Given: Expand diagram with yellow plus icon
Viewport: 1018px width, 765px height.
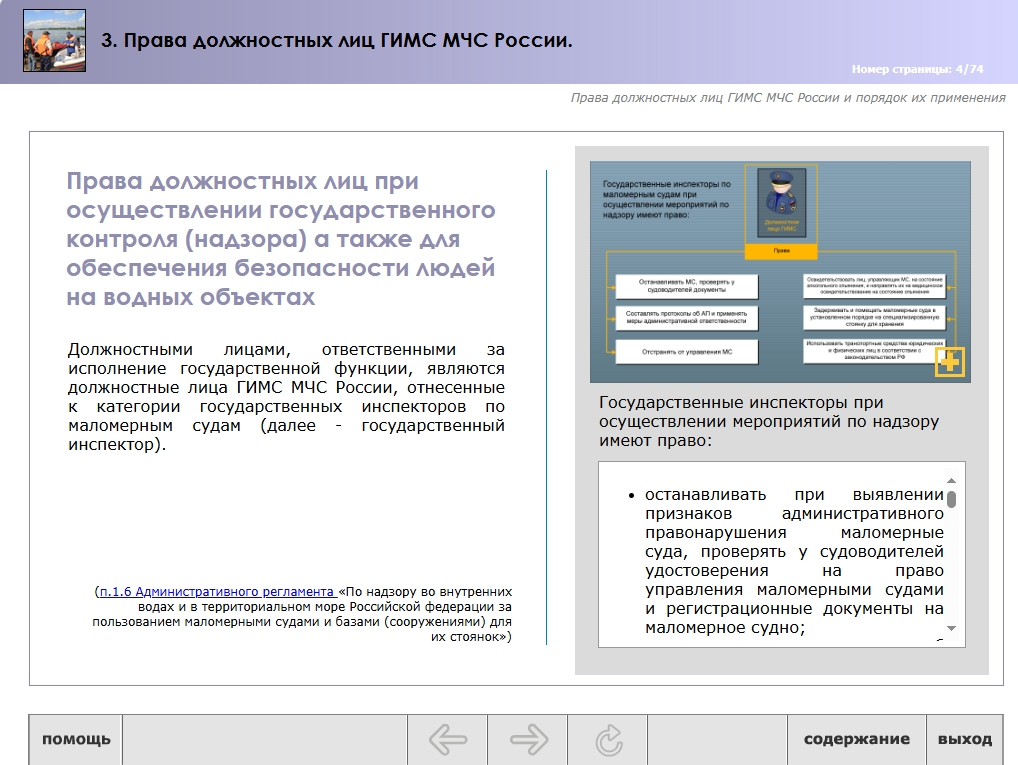Looking at the screenshot, I should [950, 362].
